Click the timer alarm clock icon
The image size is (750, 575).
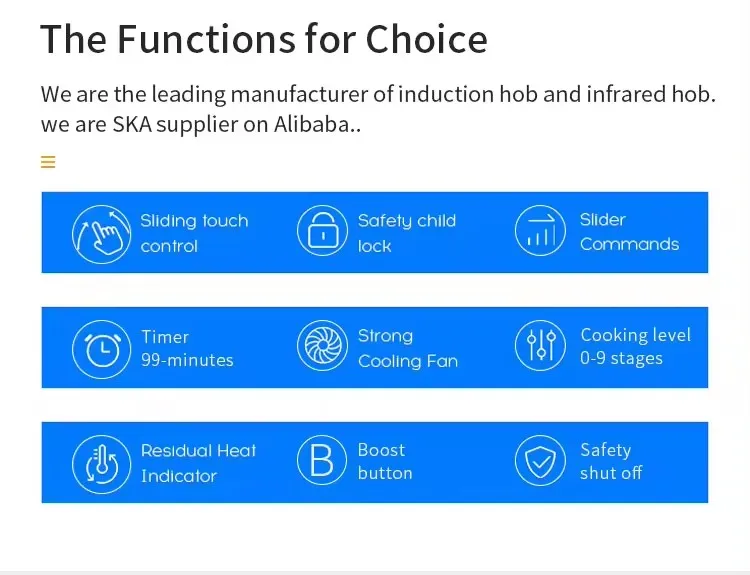(x=102, y=348)
